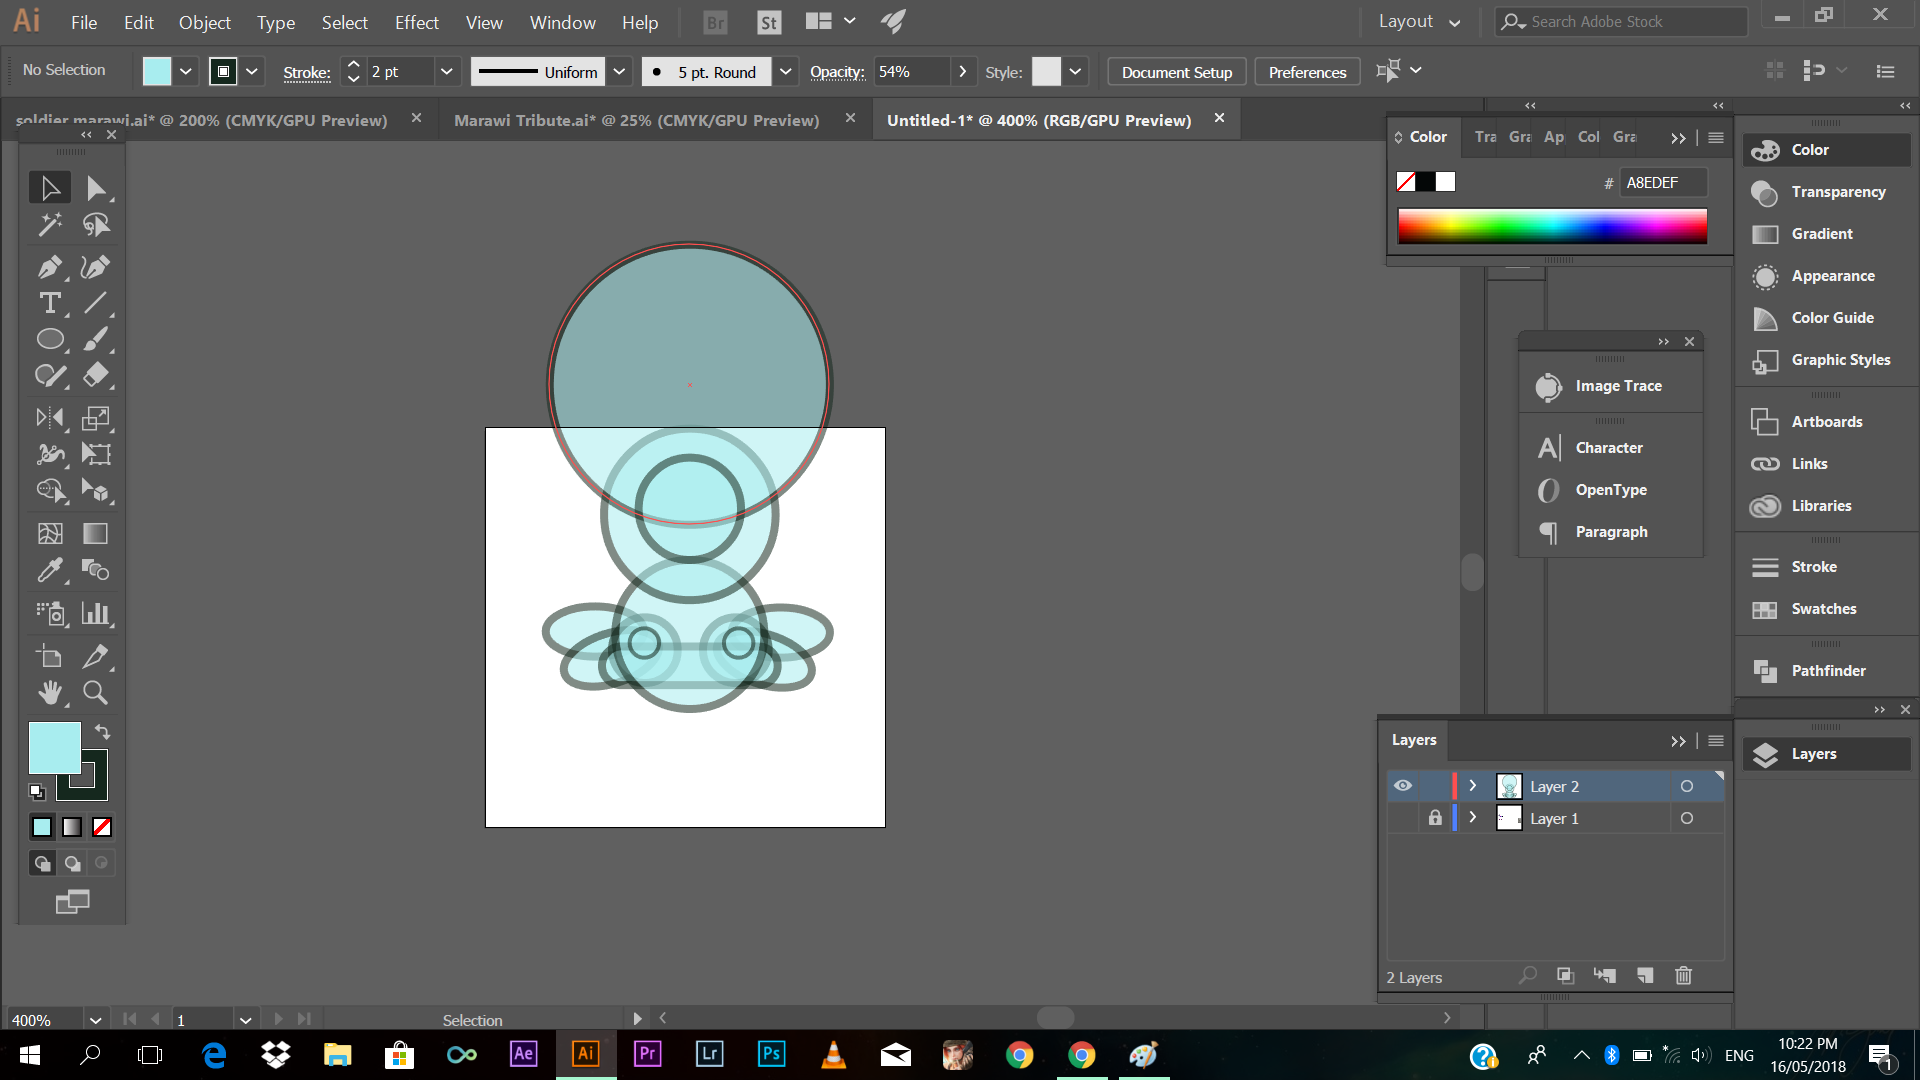Open the Pathfinder panel
The height and width of the screenshot is (1080, 1920).
1827,670
